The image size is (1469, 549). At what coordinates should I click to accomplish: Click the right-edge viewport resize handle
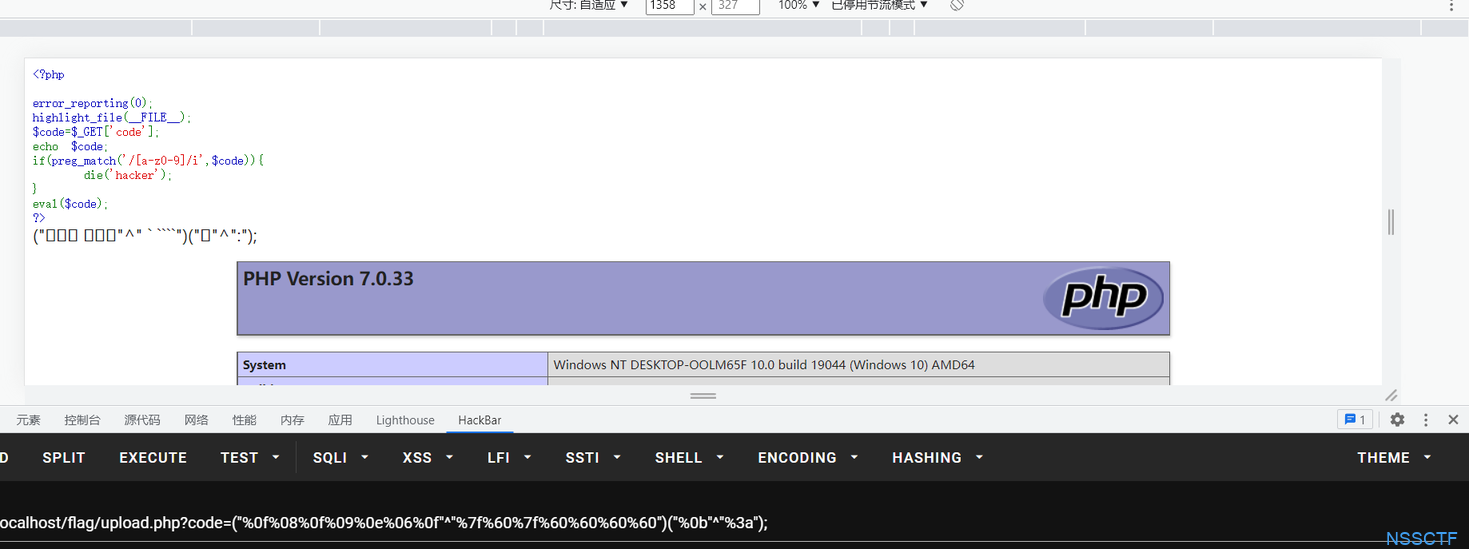(x=1391, y=222)
